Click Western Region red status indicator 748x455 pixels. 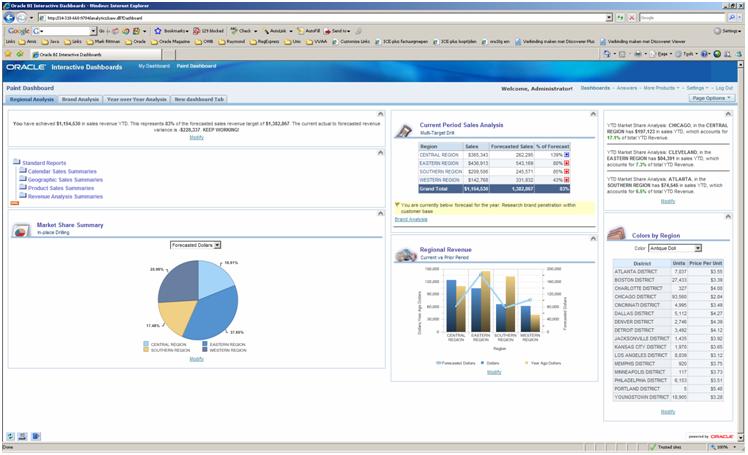click(566, 180)
